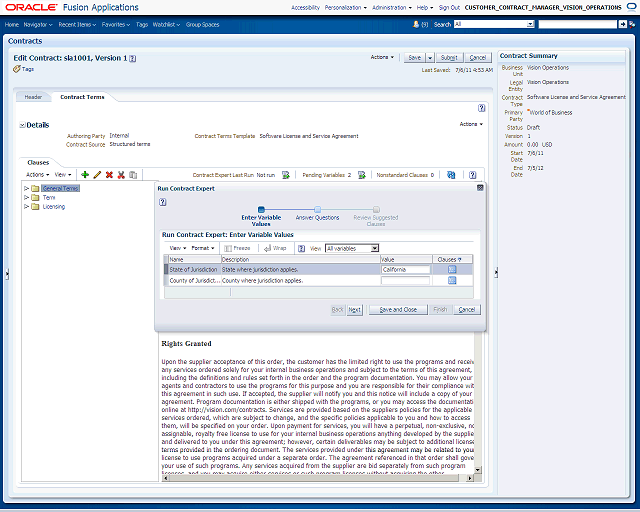Click the icon after Nonstandard Clauses count

click(451, 175)
